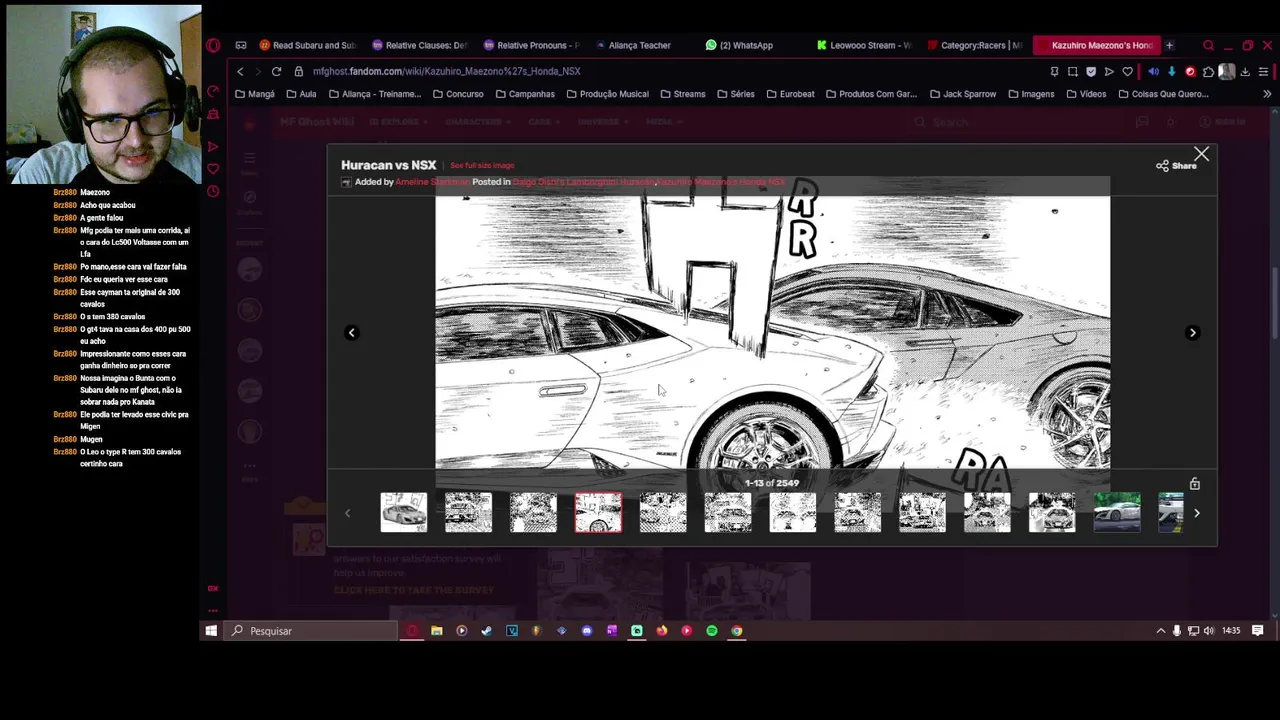Close the Huracan vs NSX image lightbox
This screenshot has height=720, width=1280.
[1201, 154]
